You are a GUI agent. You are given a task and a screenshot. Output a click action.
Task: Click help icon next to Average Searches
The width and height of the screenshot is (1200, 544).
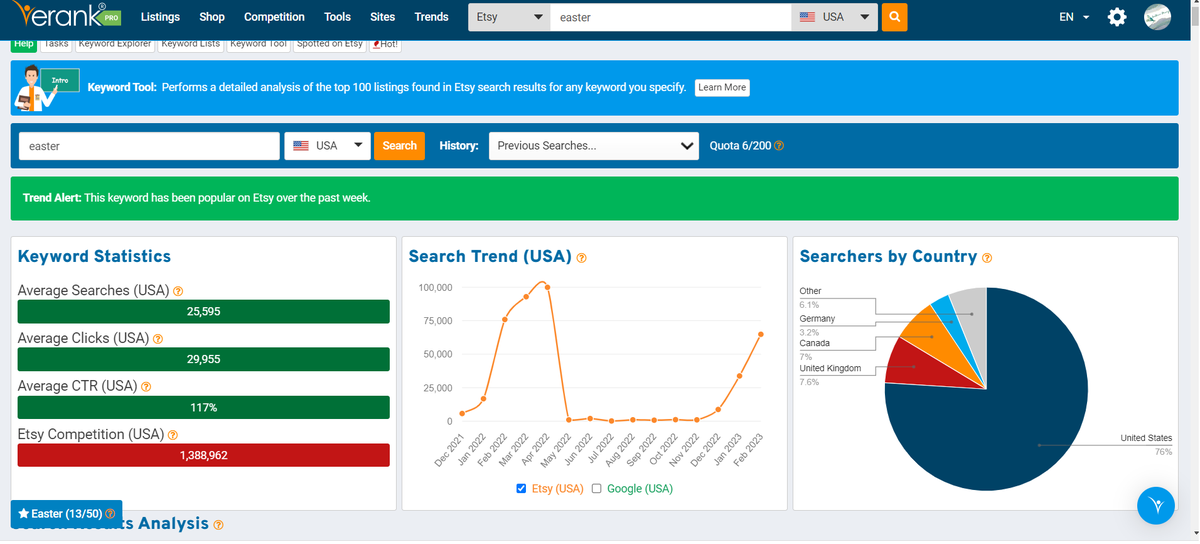click(178, 291)
